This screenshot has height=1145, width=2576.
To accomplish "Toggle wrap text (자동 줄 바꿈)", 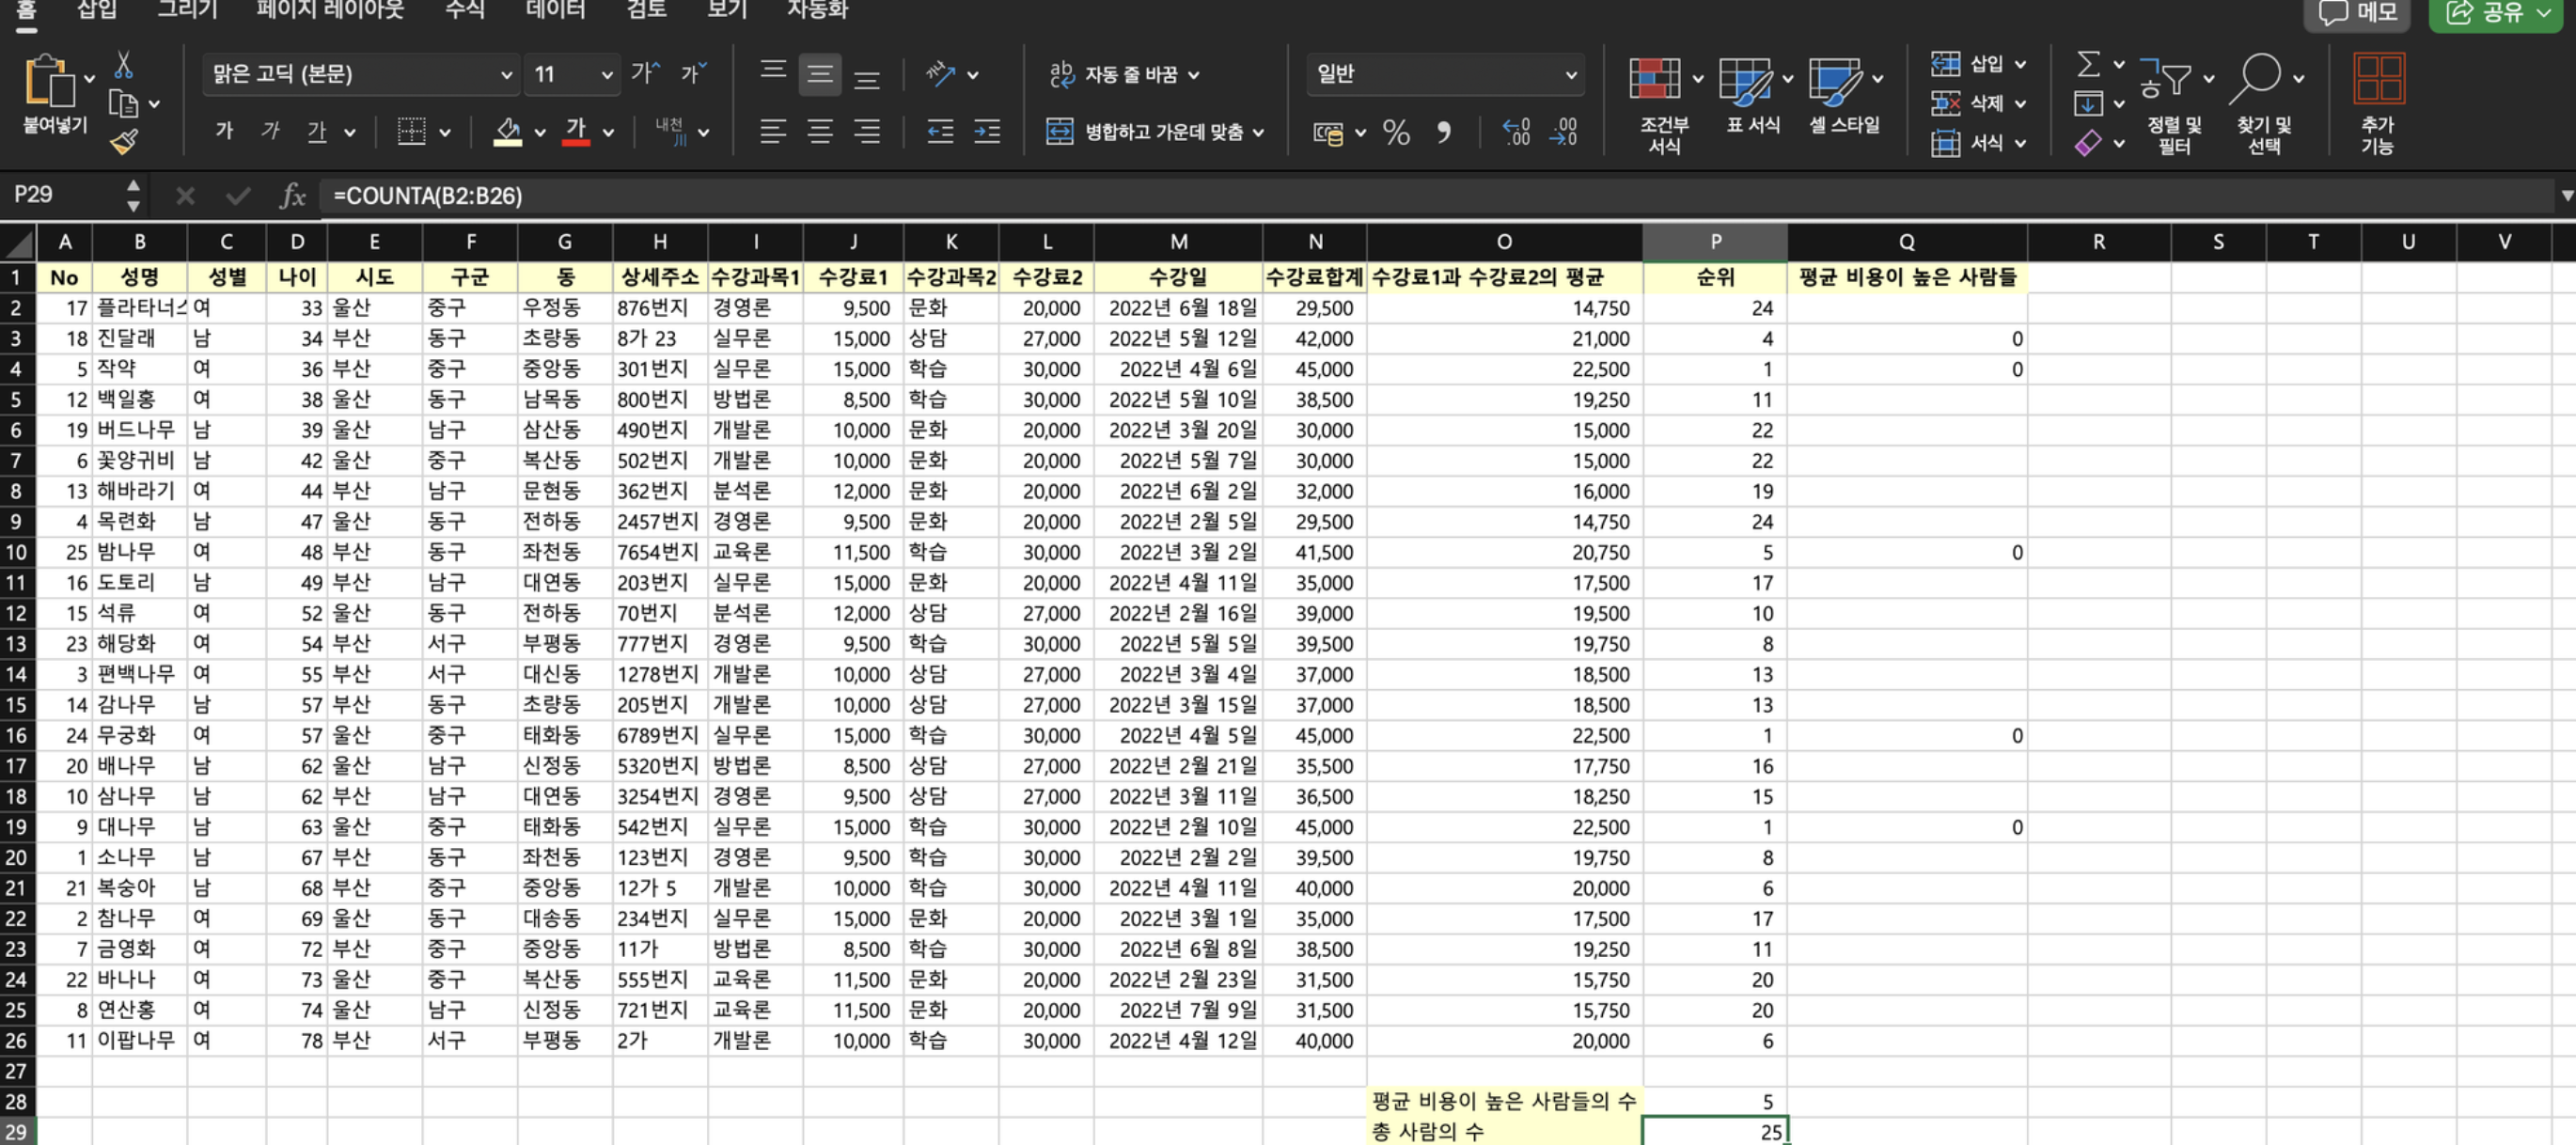I will [1122, 74].
